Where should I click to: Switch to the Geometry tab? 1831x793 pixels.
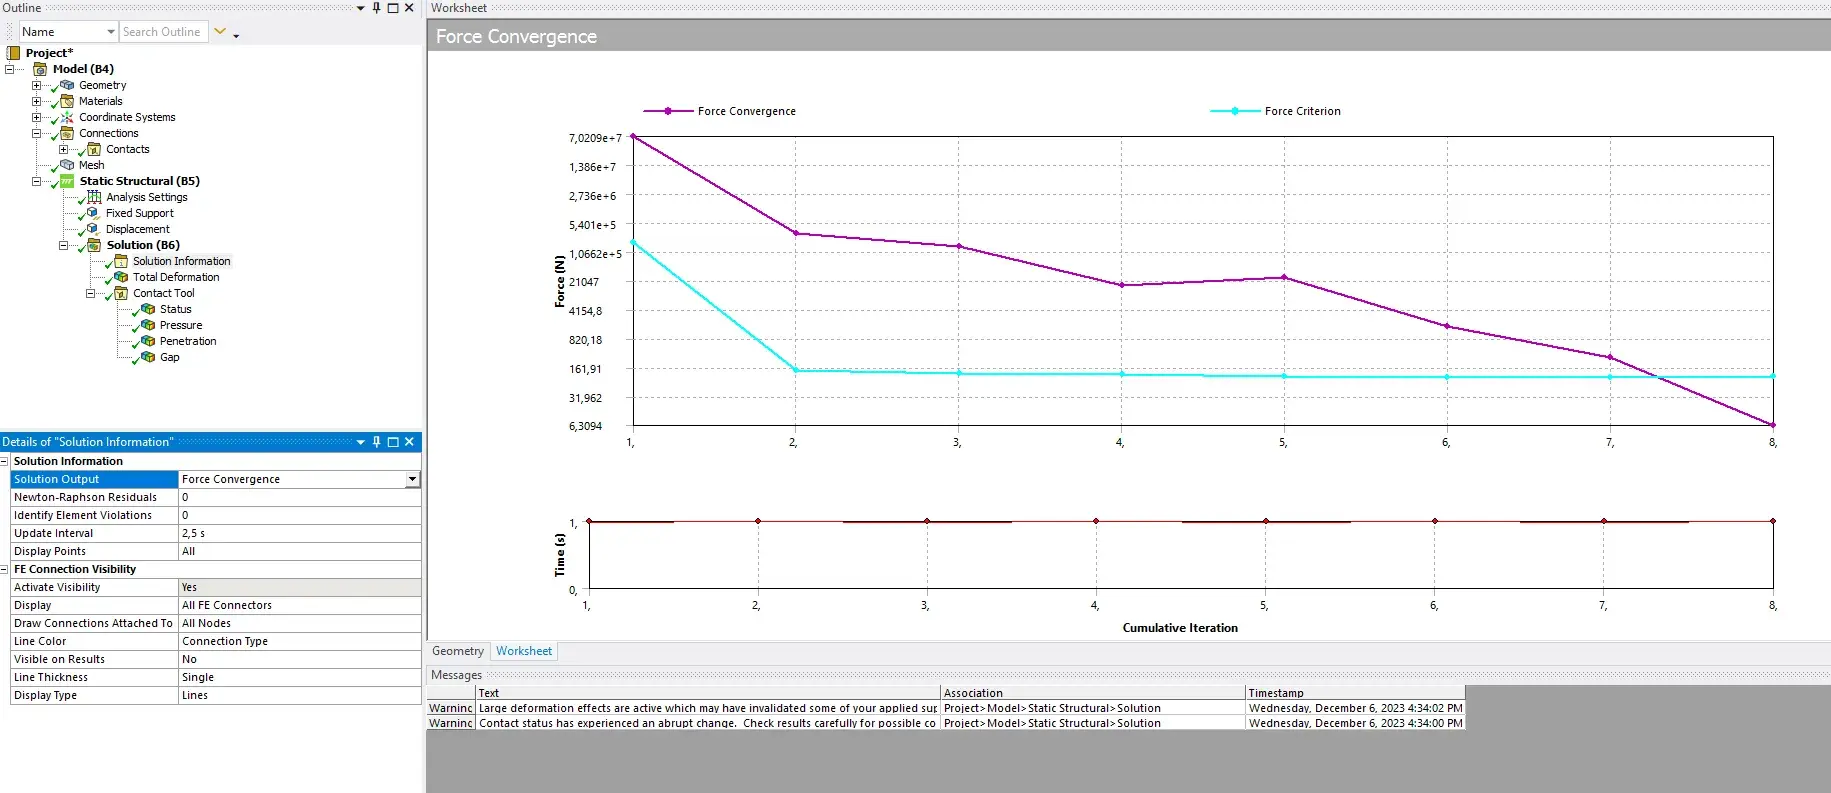[x=458, y=651]
